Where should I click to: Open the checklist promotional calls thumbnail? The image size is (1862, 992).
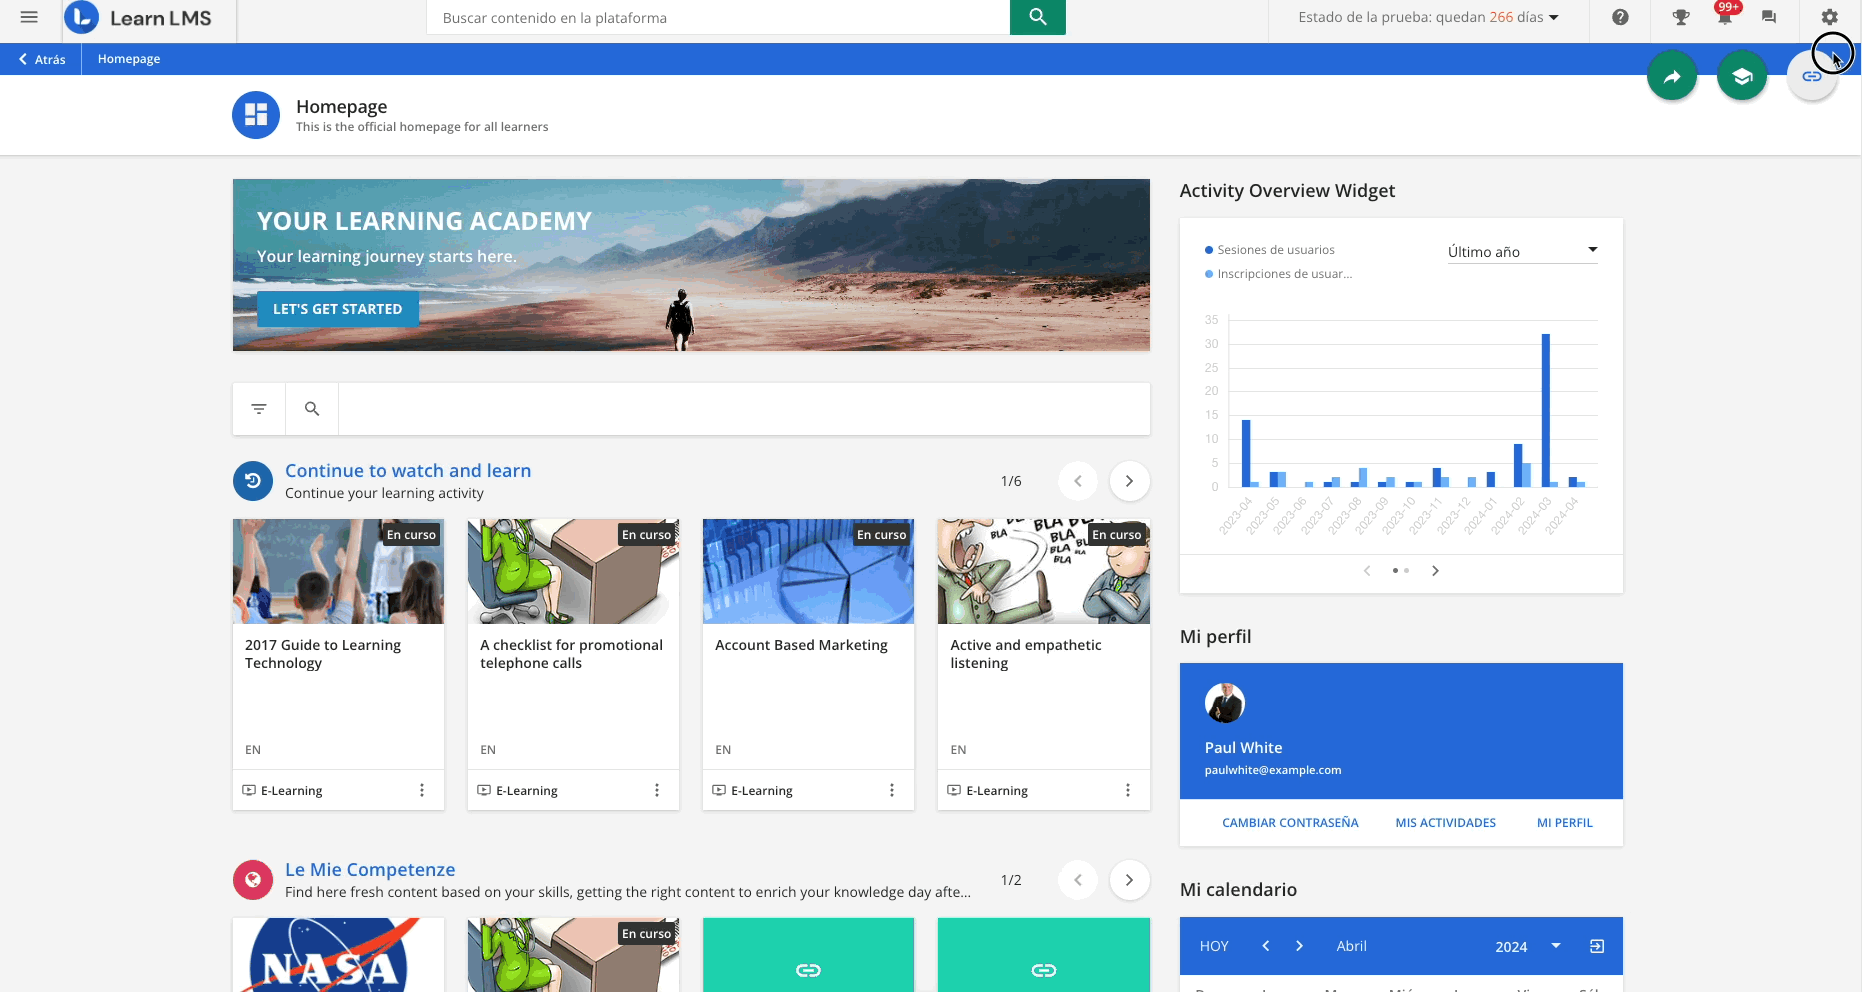click(573, 571)
